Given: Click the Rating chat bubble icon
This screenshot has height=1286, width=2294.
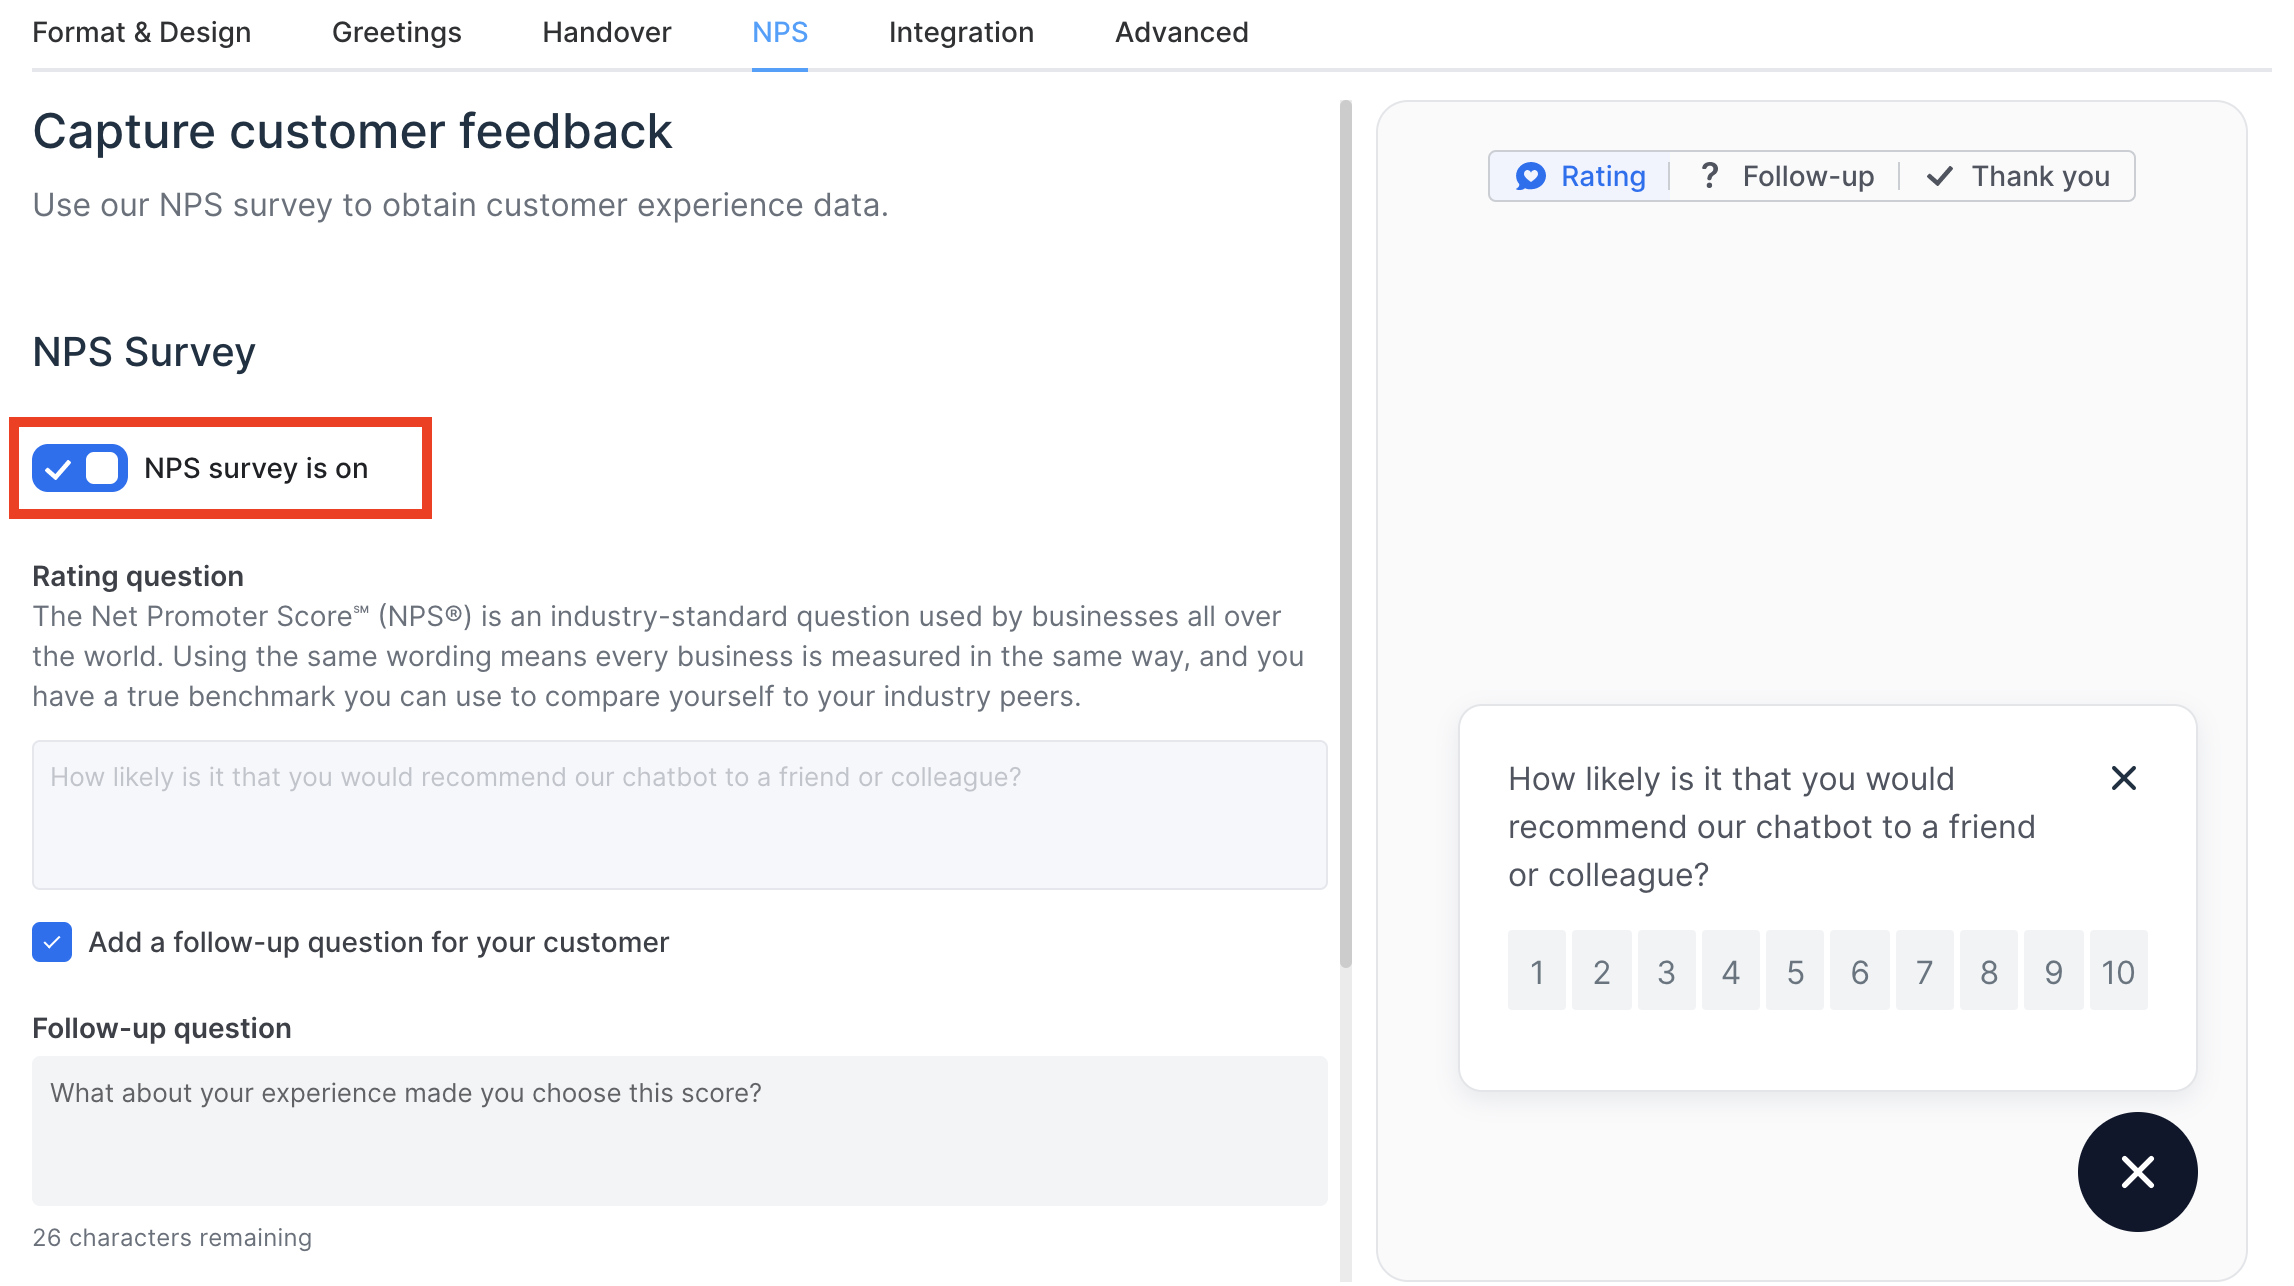Looking at the screenshot, I should (1530, 176).
